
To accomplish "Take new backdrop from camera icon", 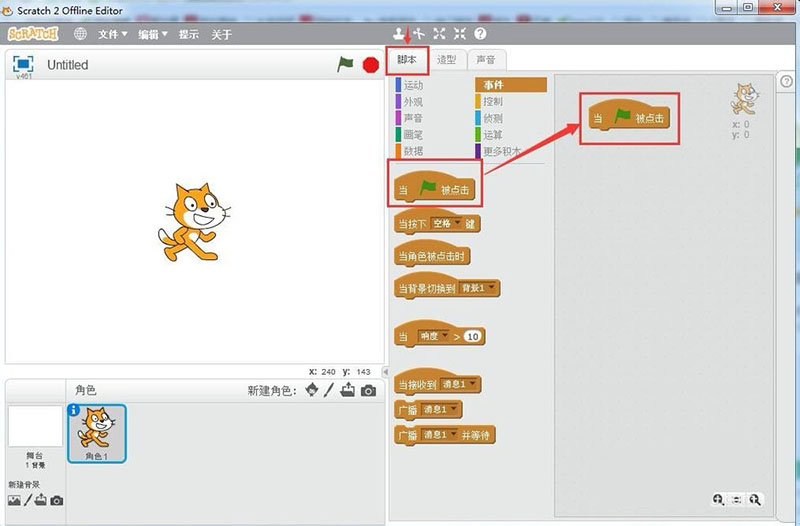I will [57, 500].
